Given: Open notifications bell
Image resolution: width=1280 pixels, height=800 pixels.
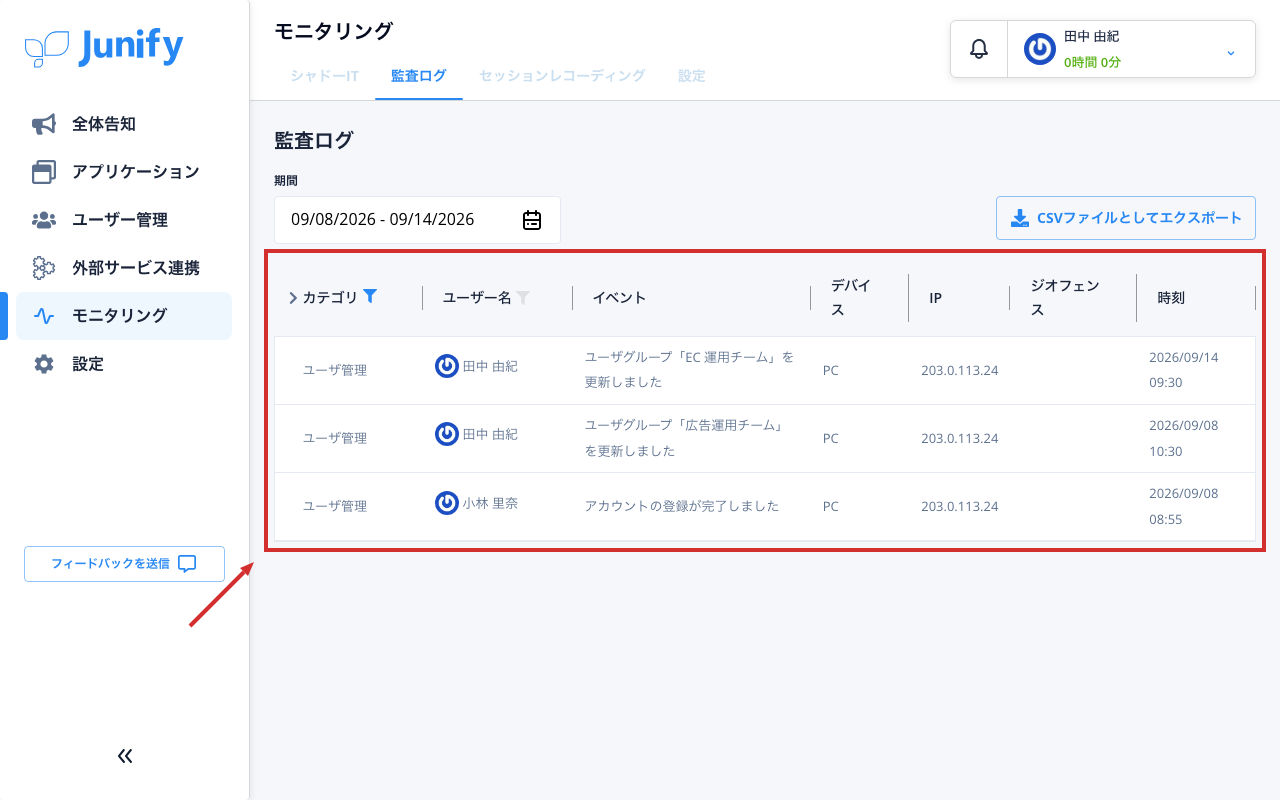Looking at the screenshot, I should tap(979, 49).
